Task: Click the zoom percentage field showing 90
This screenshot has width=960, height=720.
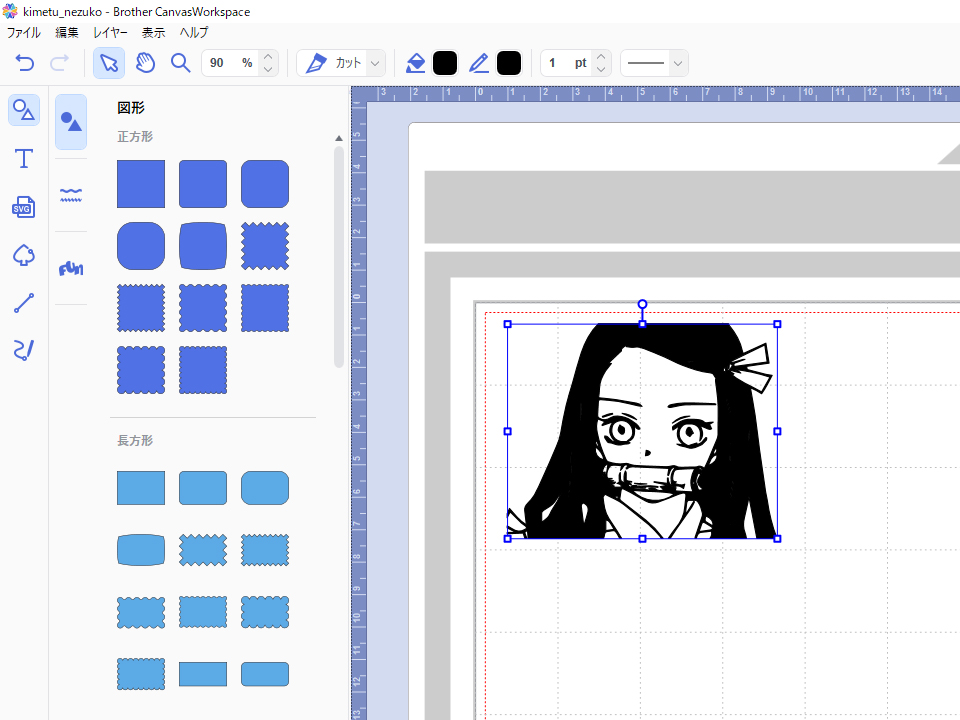Action: [230, 63]
